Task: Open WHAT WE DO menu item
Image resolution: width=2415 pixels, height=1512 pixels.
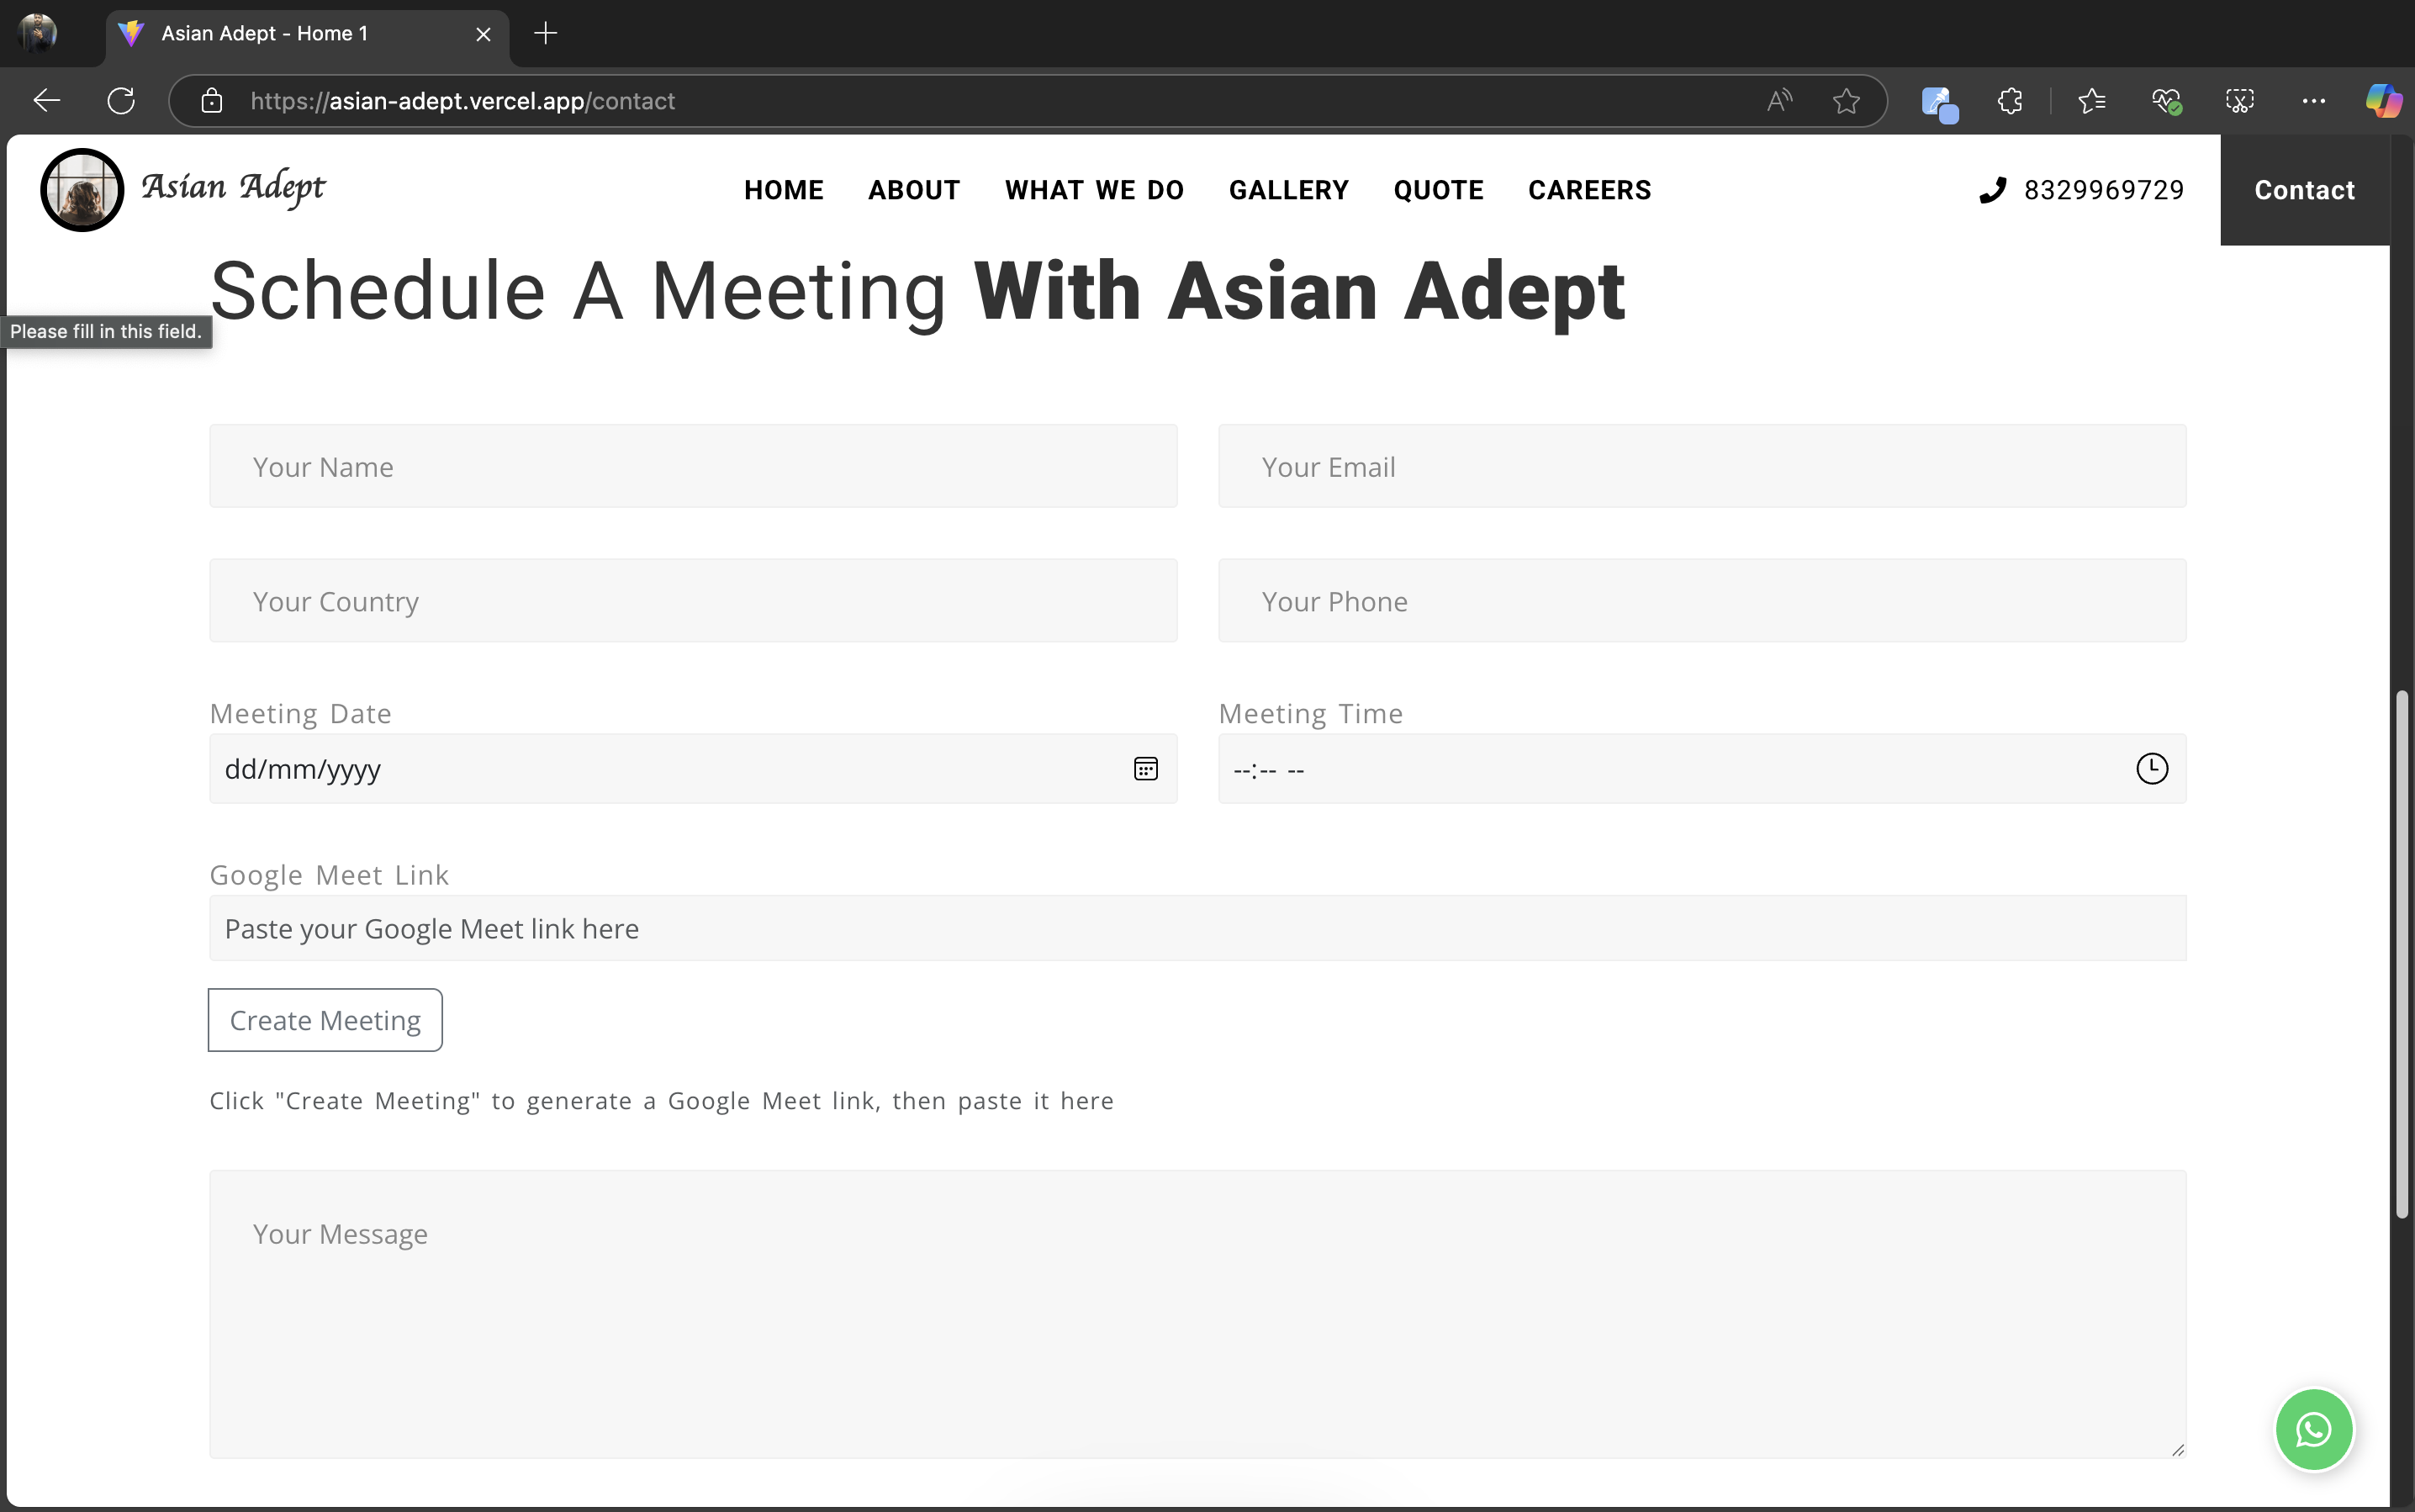Action: pyautogui.click(x=1094, y=190)
